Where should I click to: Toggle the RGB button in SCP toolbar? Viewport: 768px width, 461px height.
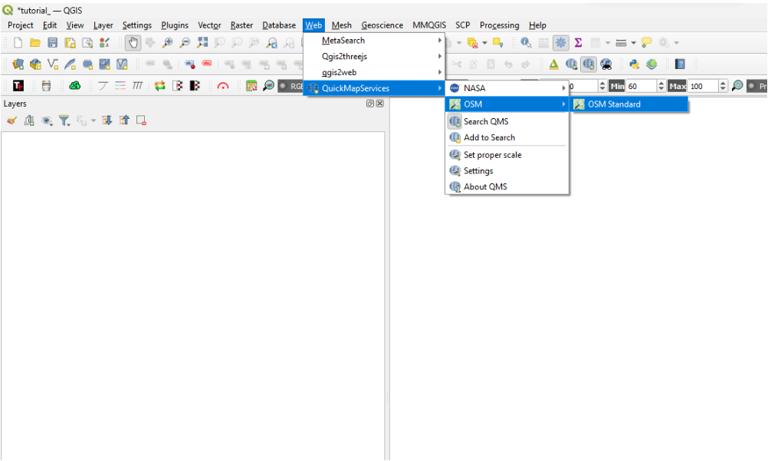tap(291, 86)
